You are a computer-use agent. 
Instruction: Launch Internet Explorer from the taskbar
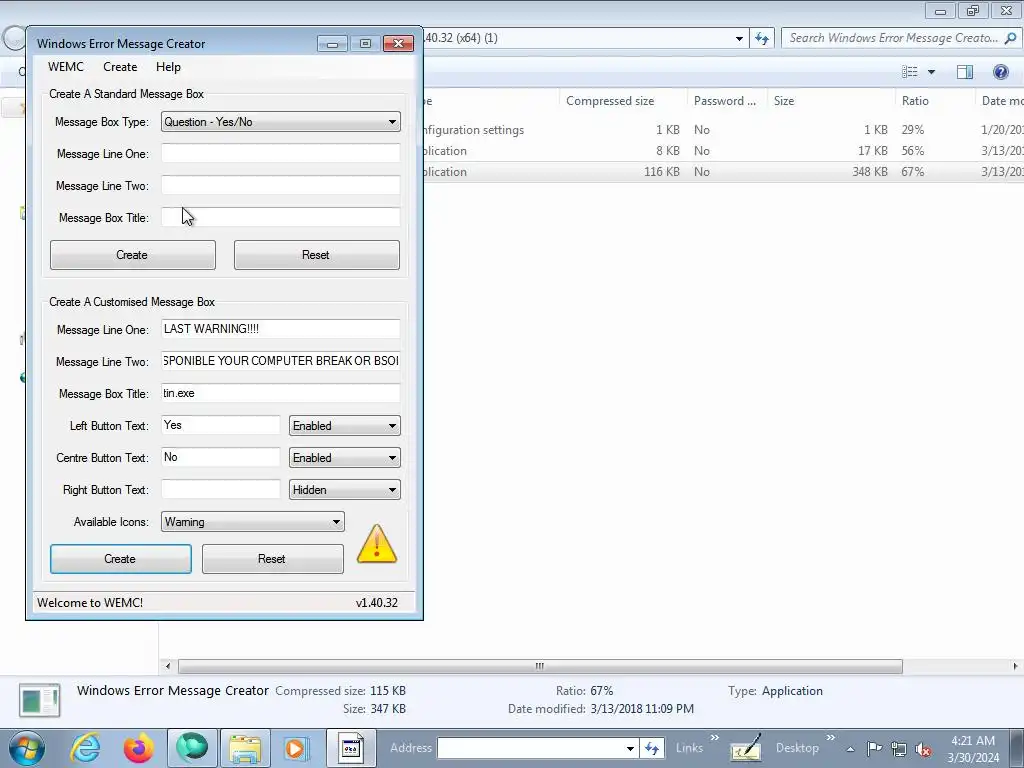(x=85, y=748)
